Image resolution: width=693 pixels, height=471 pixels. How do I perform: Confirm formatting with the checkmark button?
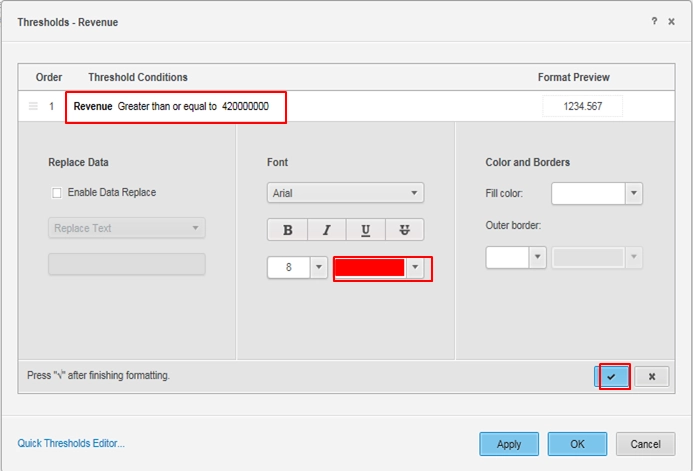[x=611, y=376]
